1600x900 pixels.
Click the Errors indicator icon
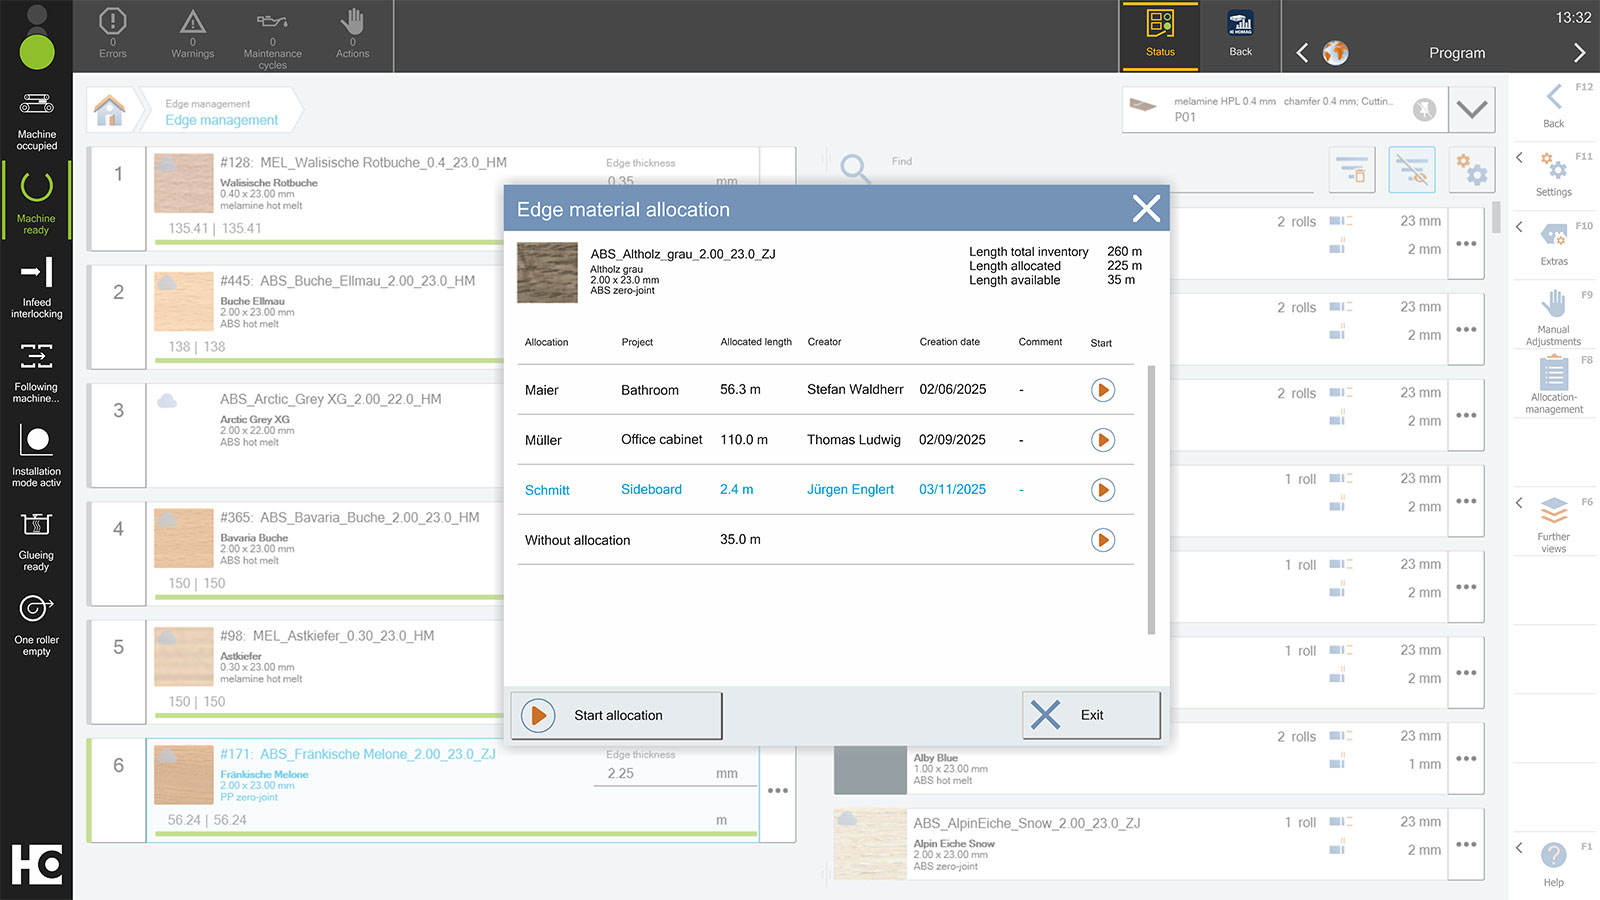coord(112,22)
